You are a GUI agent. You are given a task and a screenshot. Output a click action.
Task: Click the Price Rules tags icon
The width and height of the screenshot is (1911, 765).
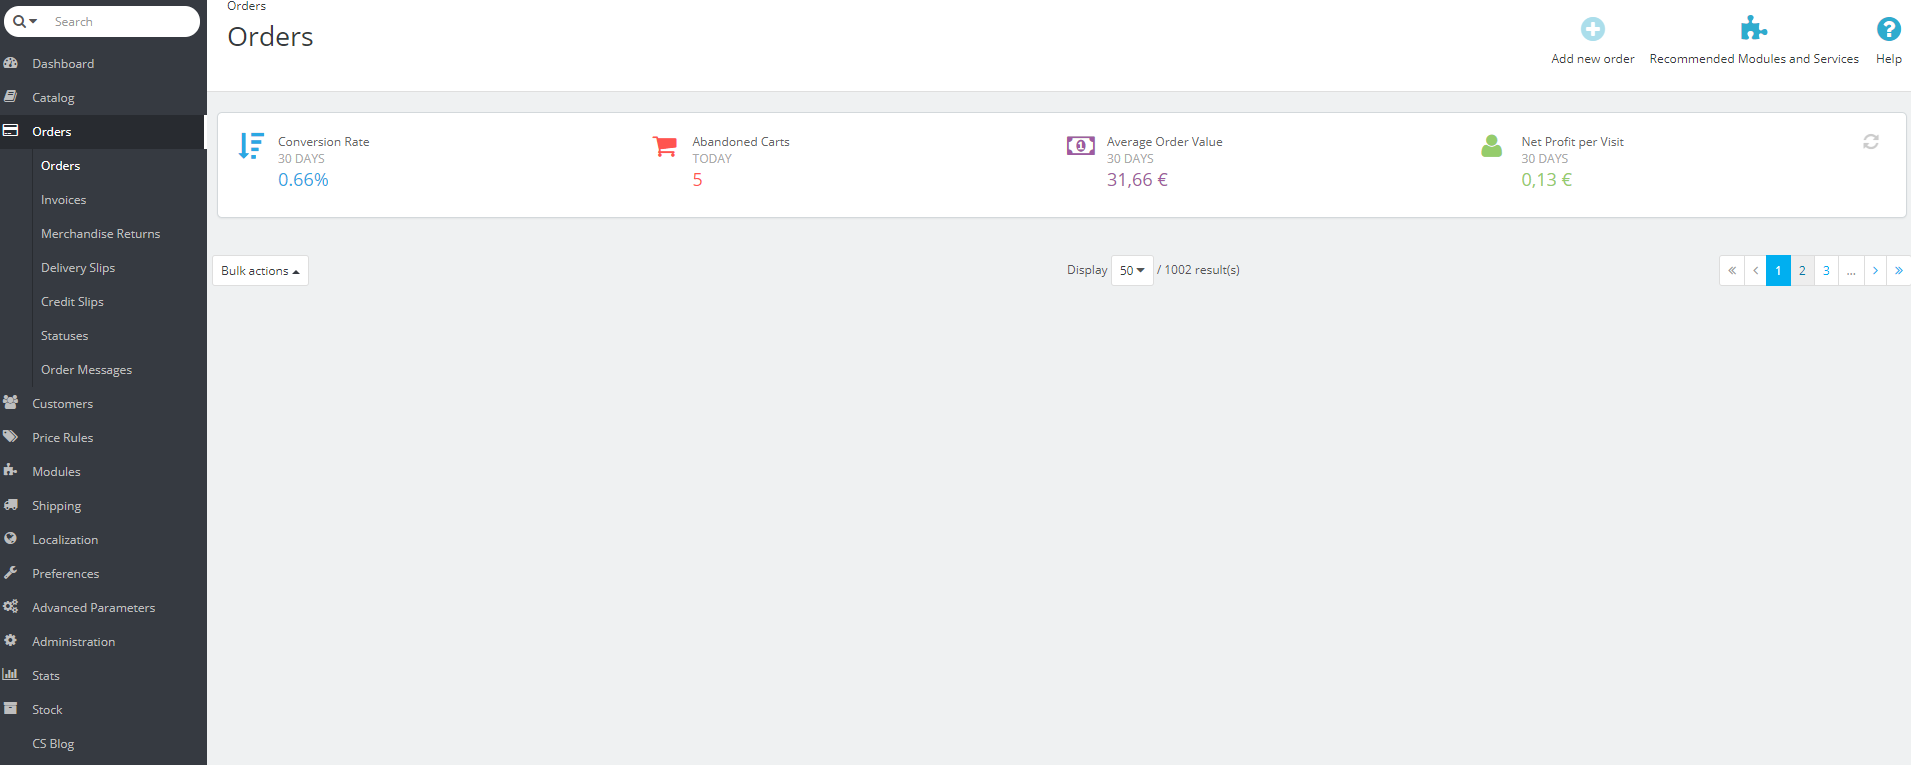tap(11, 437)
